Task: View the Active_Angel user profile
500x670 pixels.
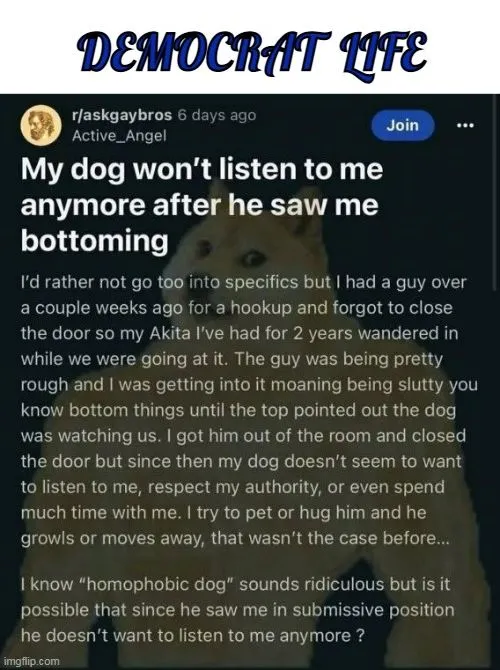Action: click(x=119, y=136)
